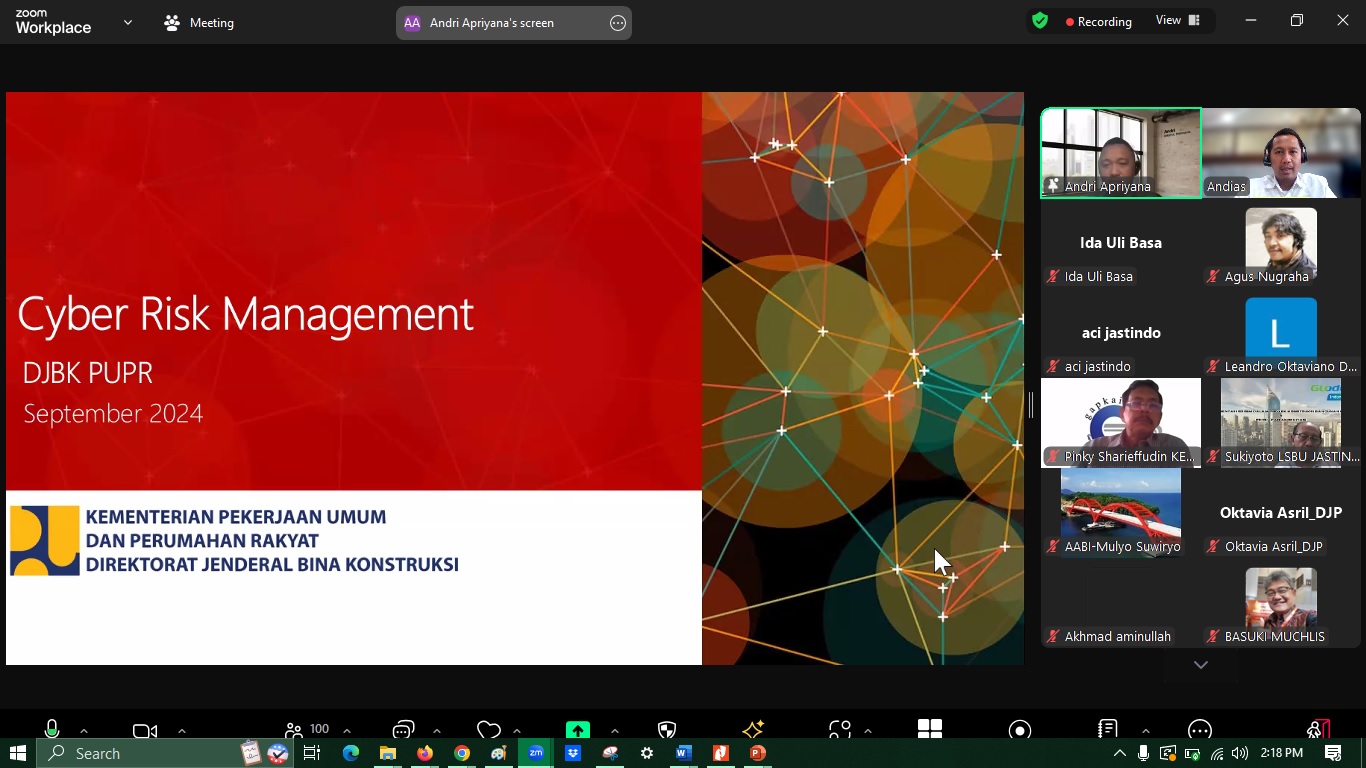
Task: Open Zoom Workplace dropdown chevron
Action: click(x=128, y=22)
